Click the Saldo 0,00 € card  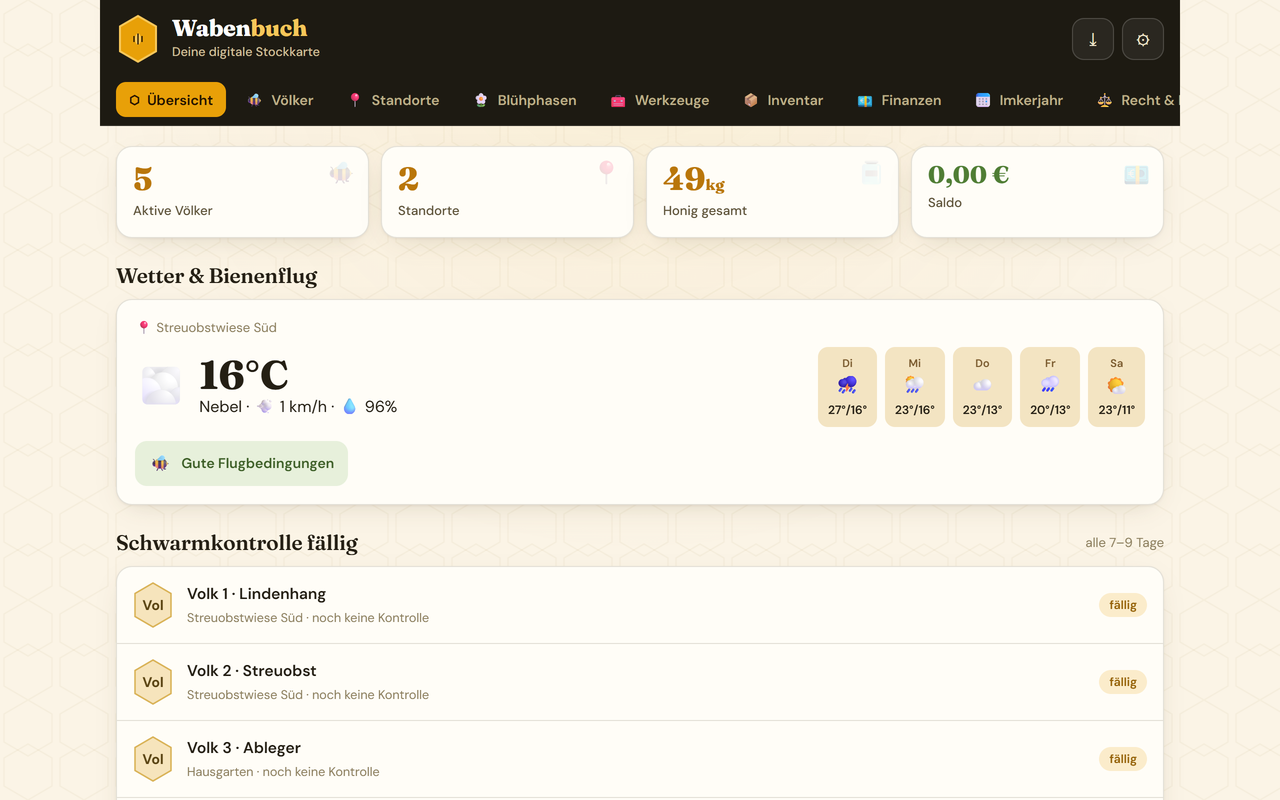(1037, 192)
